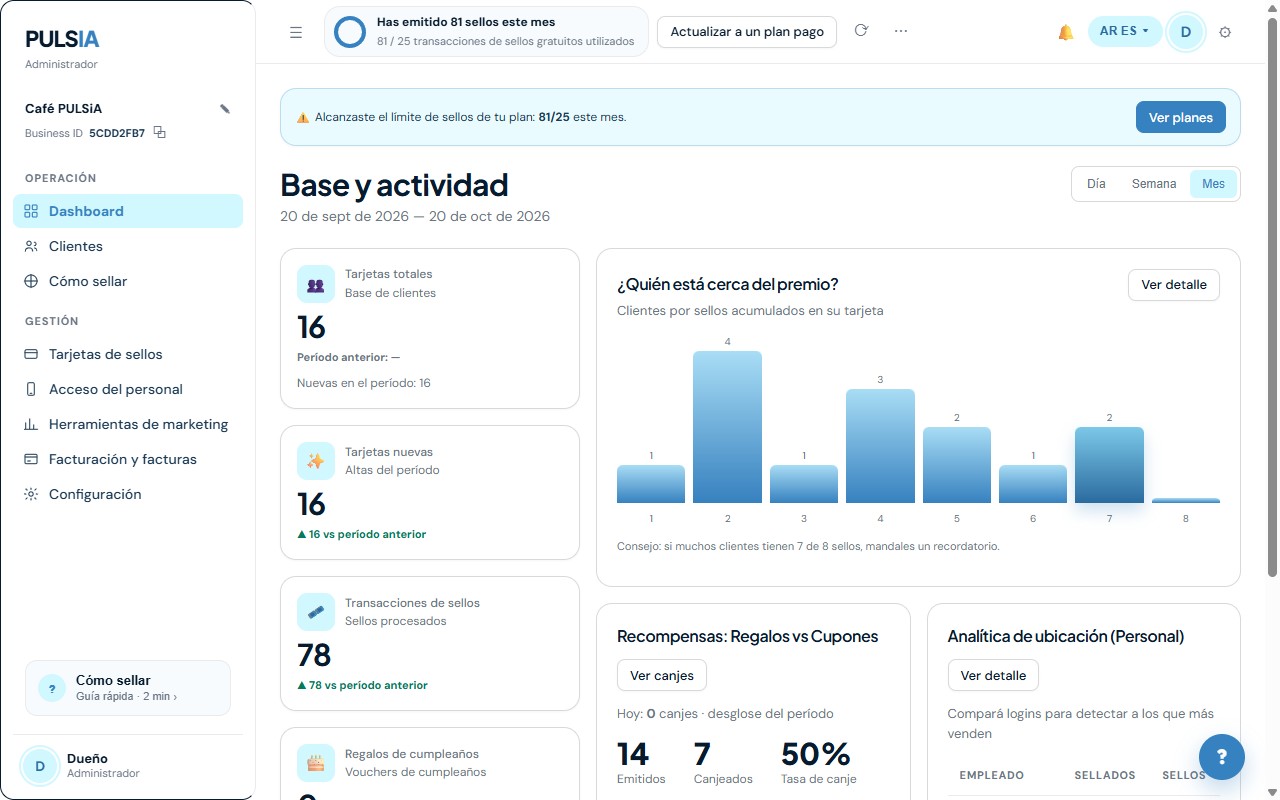Switch period view to Semana
Screen dimensions: 1280x800
point(1154,184)
